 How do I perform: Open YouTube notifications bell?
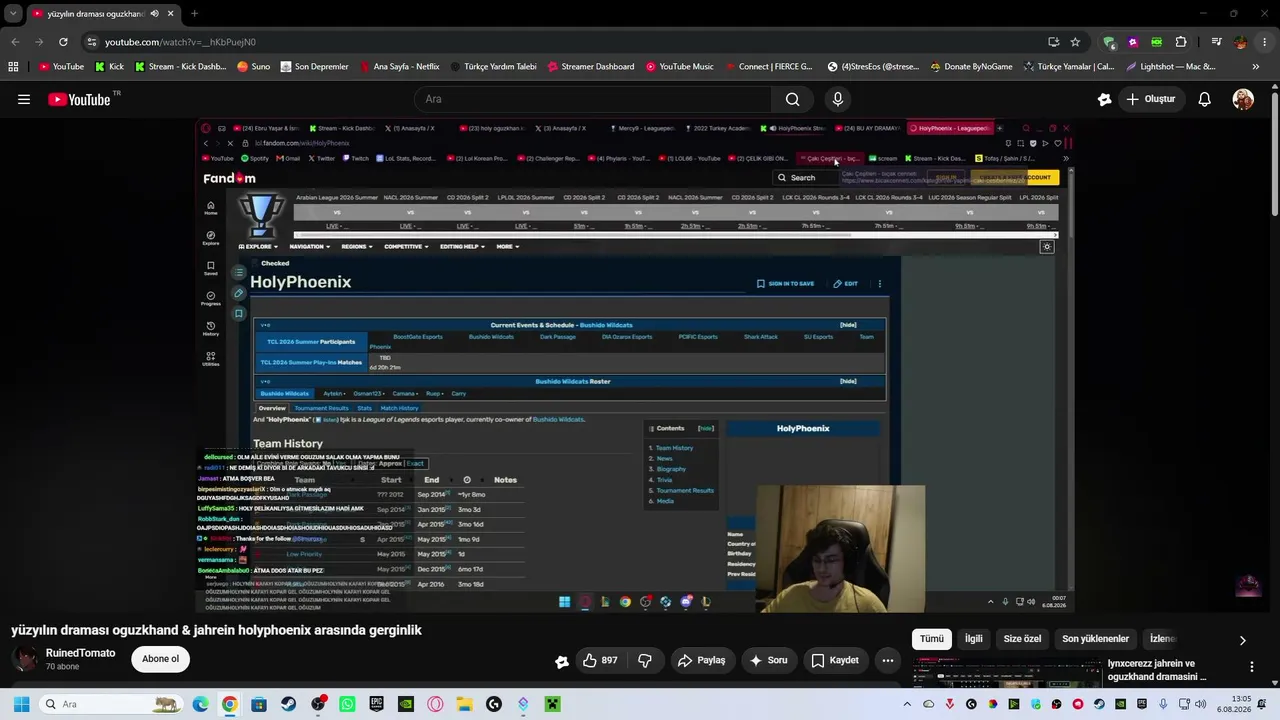click(1204, 99)
